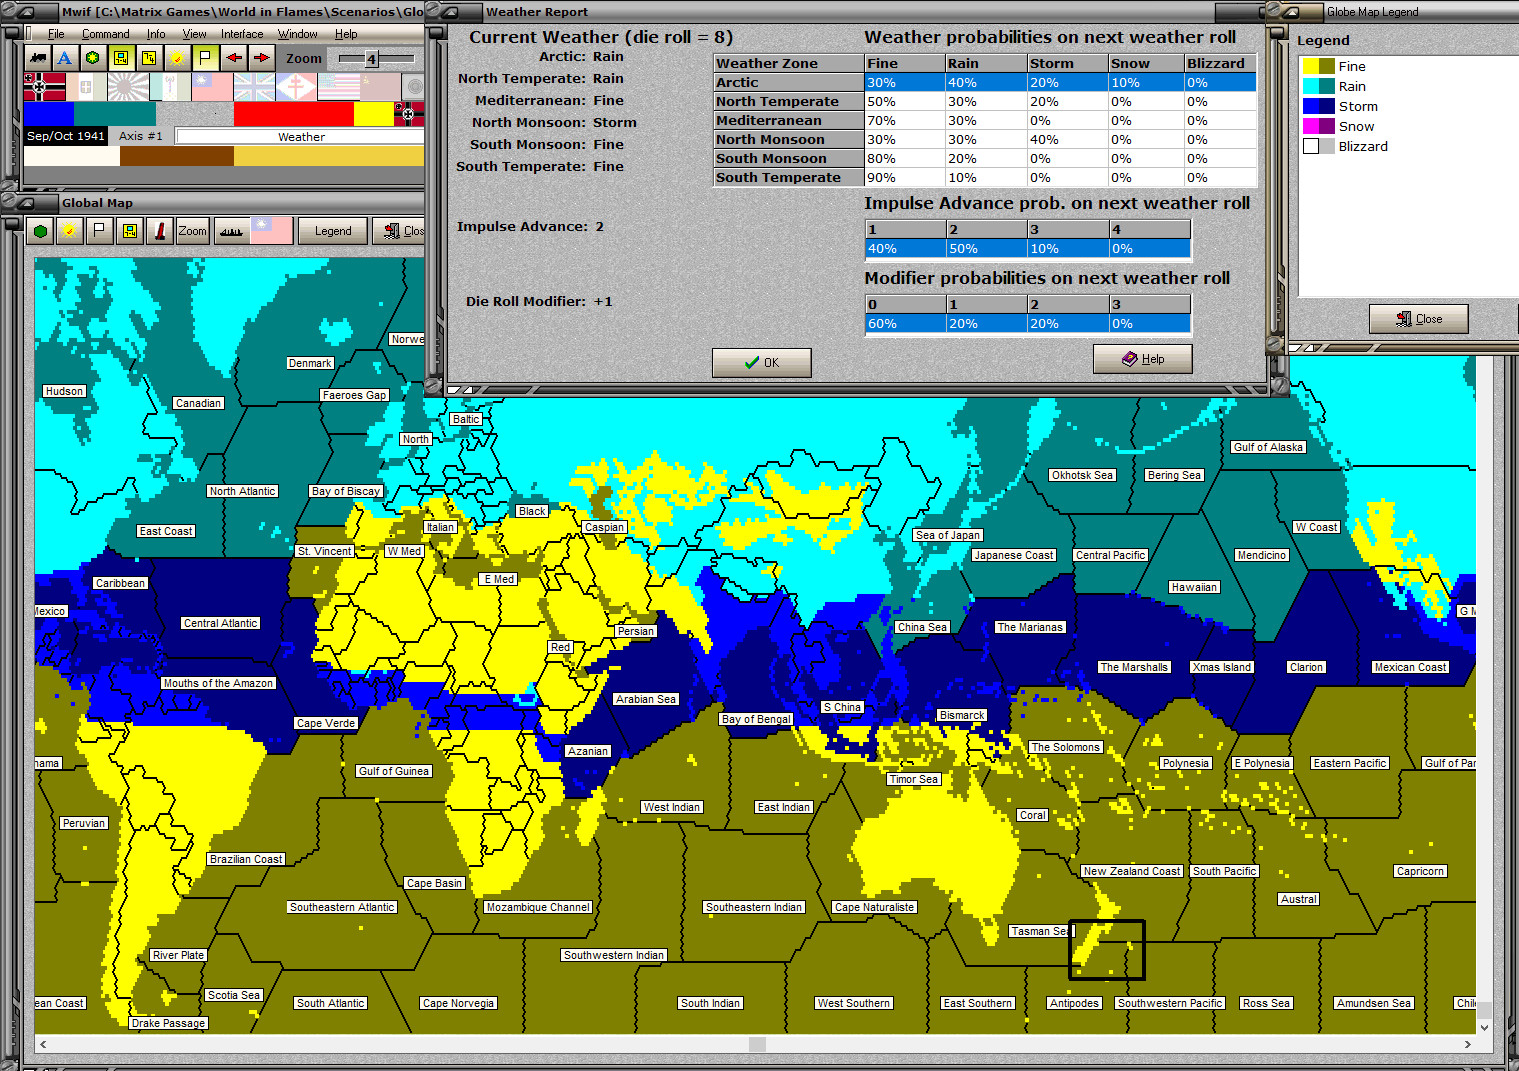Click the ship silhouette icon in Global Map toolbar
Screen dimensions: 1519x1071
click(x=231, y=231)
